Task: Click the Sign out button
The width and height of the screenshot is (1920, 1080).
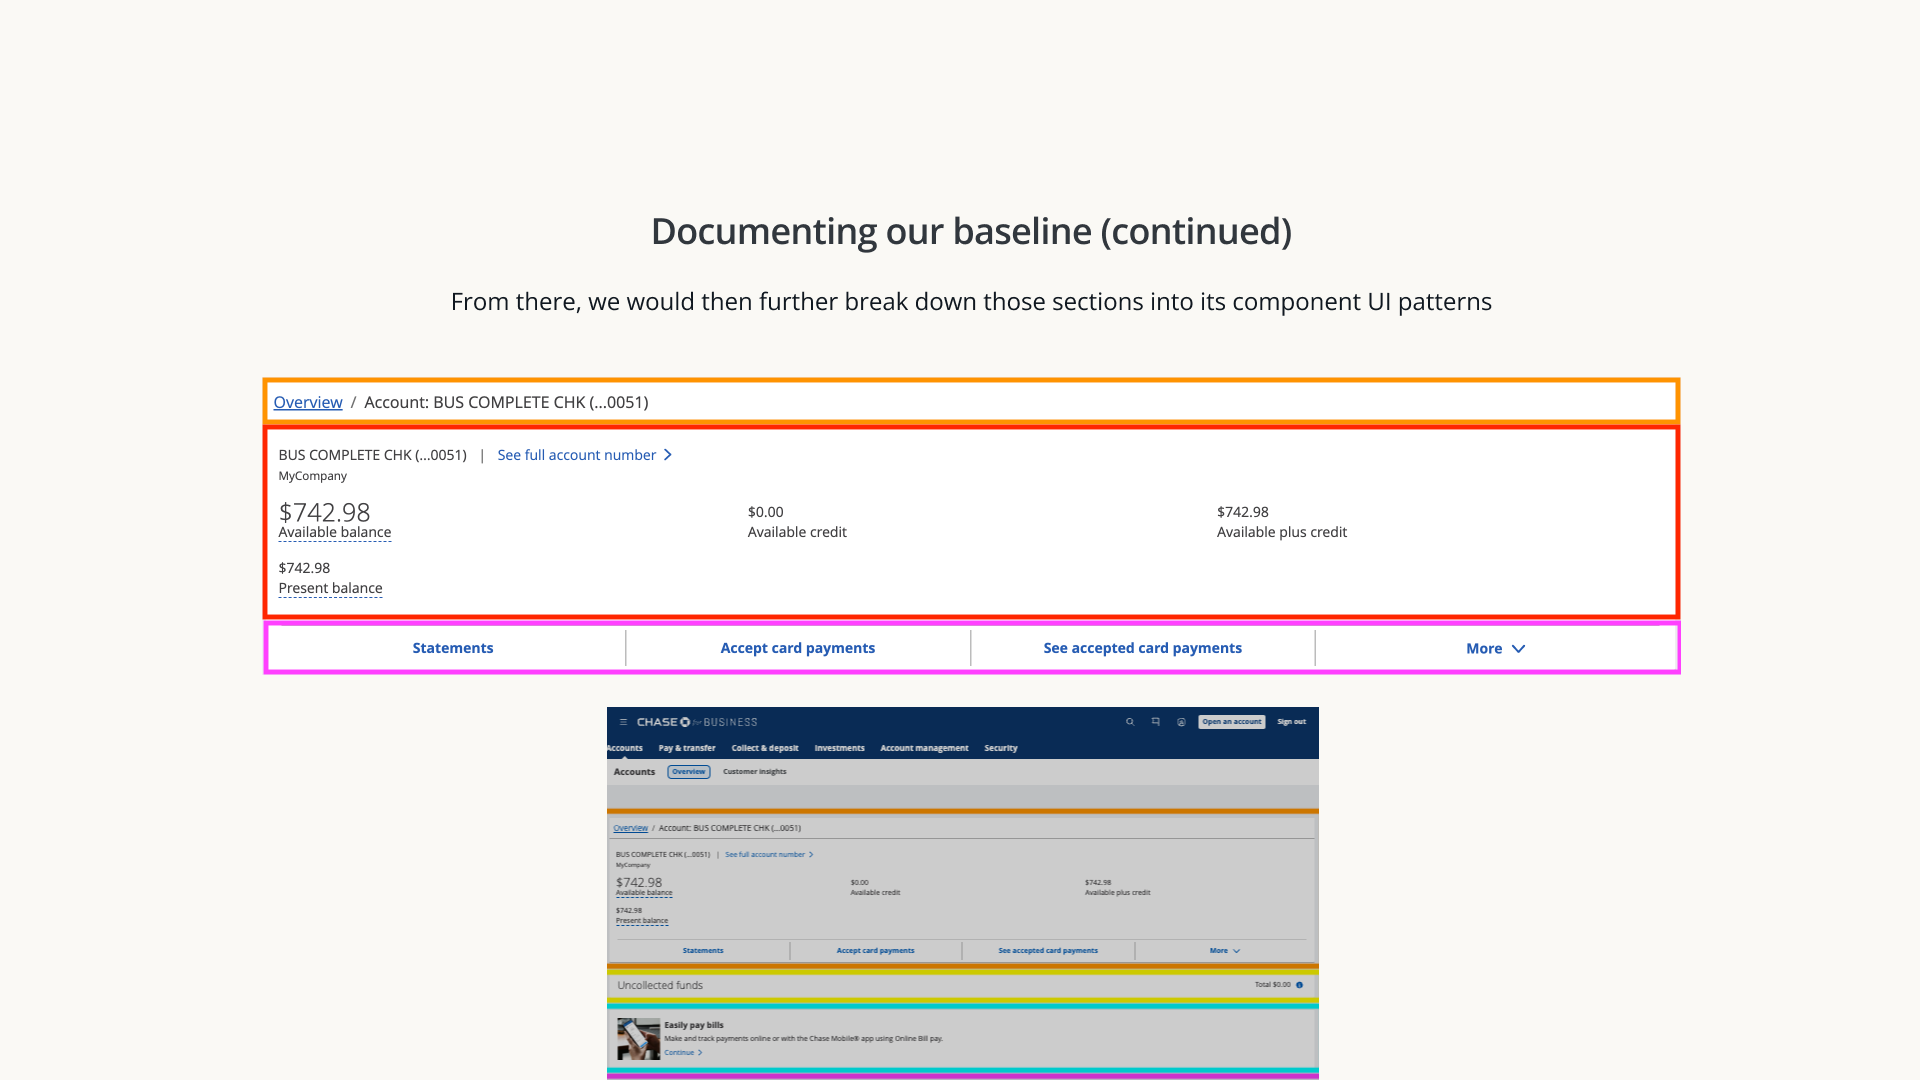Action: [1291, 722]
